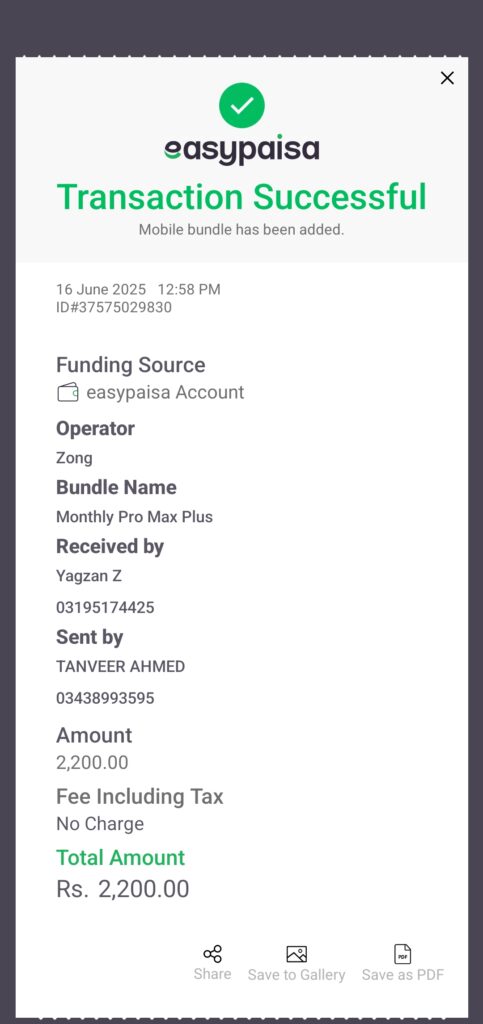This screenshot has height=1024, width=483.
Task: Tap the Save as PDF file icon
Action: [x=403, y=954]
